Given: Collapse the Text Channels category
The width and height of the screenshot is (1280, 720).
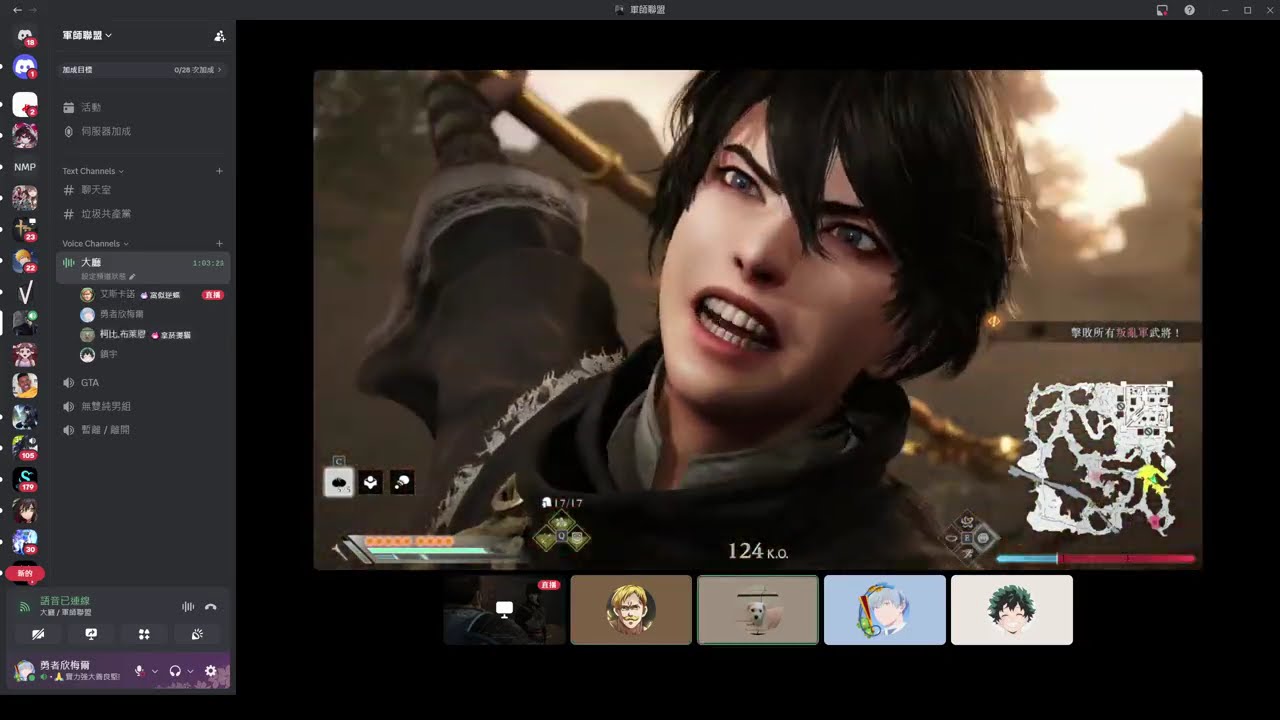Looking at the screenshot, I should click(x=93, y=171).
